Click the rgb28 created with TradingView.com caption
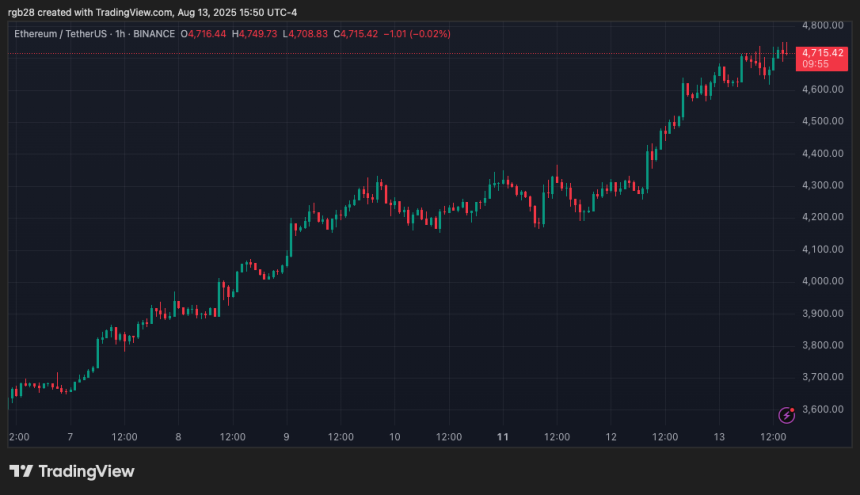The width and height of the screenshot is (860, 495). (152, 12)
